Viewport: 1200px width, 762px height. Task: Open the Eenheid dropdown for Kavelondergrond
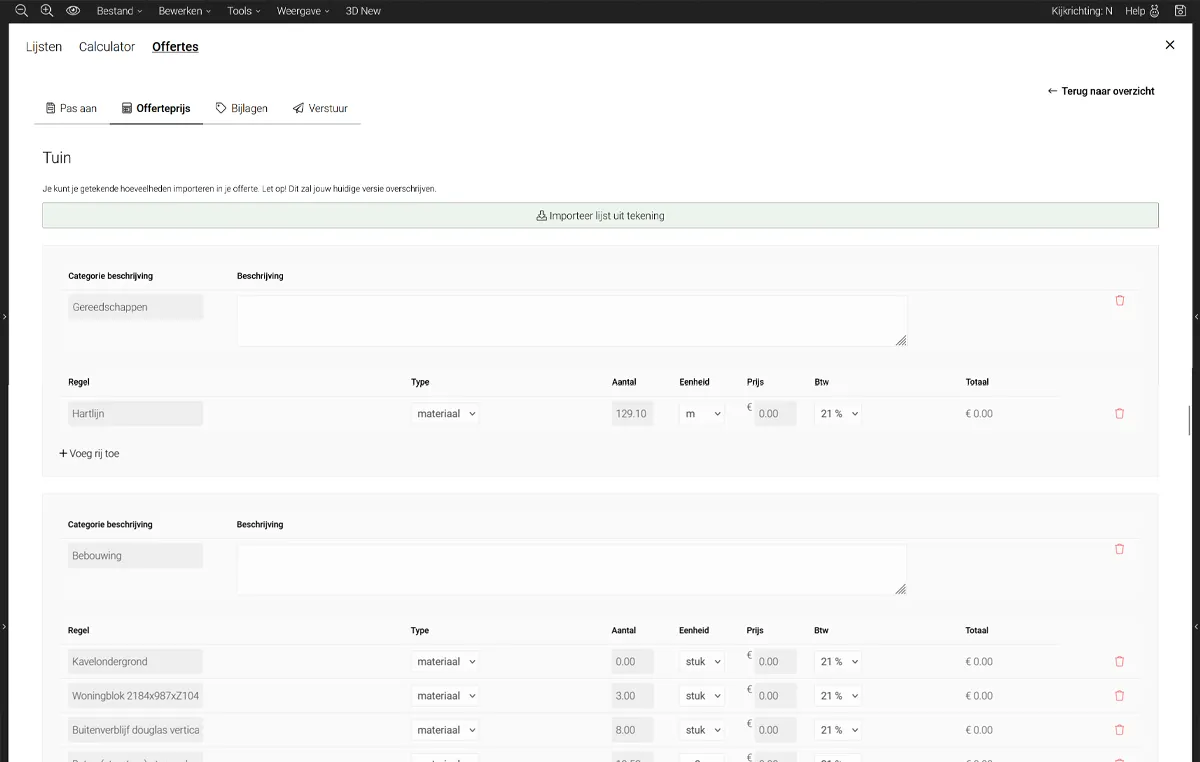tap(701, 661)
